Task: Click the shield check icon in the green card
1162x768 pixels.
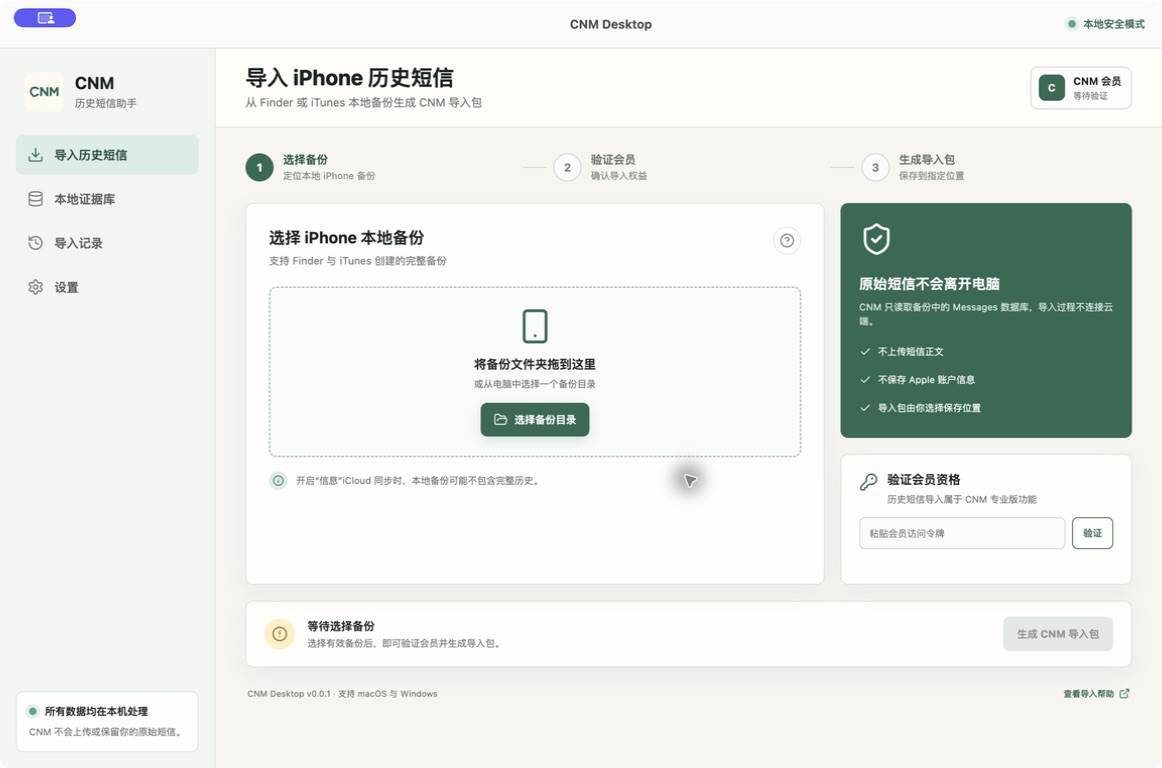Action: pos(876,239)
